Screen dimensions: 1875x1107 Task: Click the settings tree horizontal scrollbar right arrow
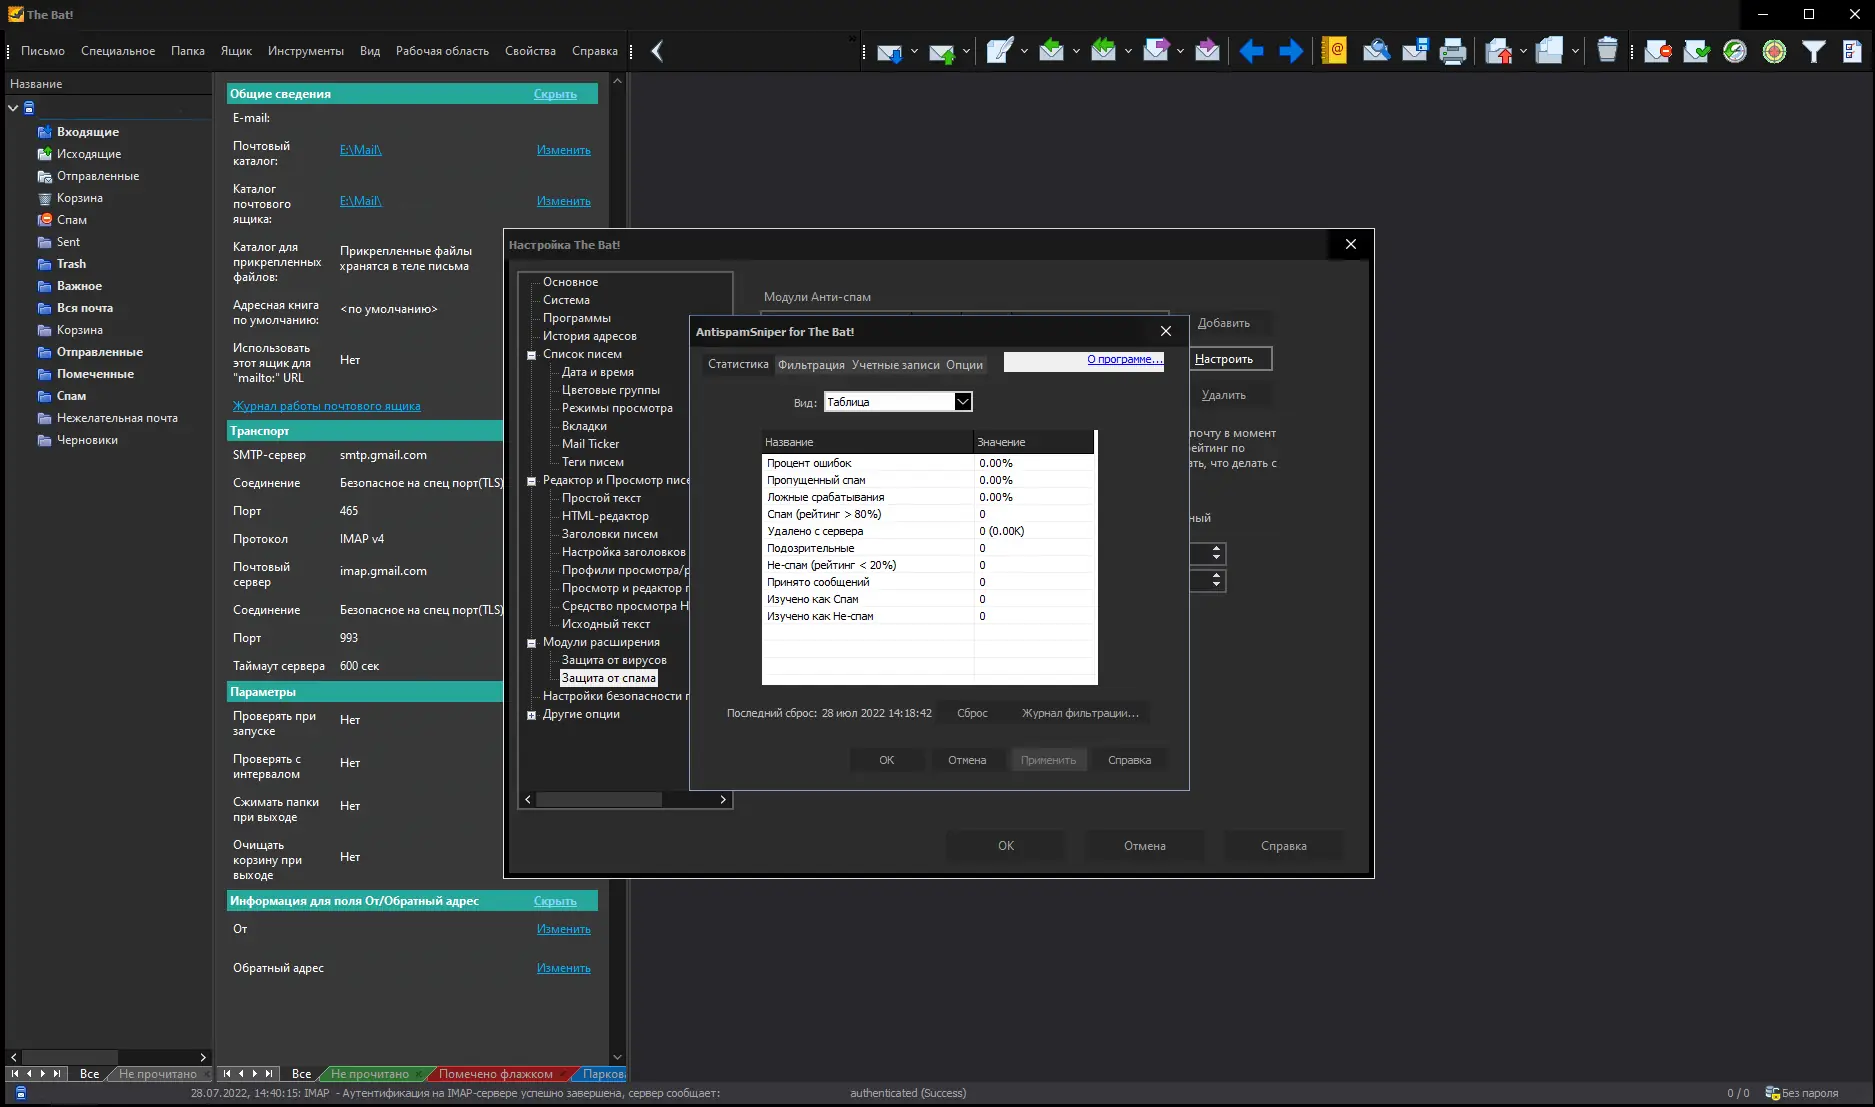723,800
